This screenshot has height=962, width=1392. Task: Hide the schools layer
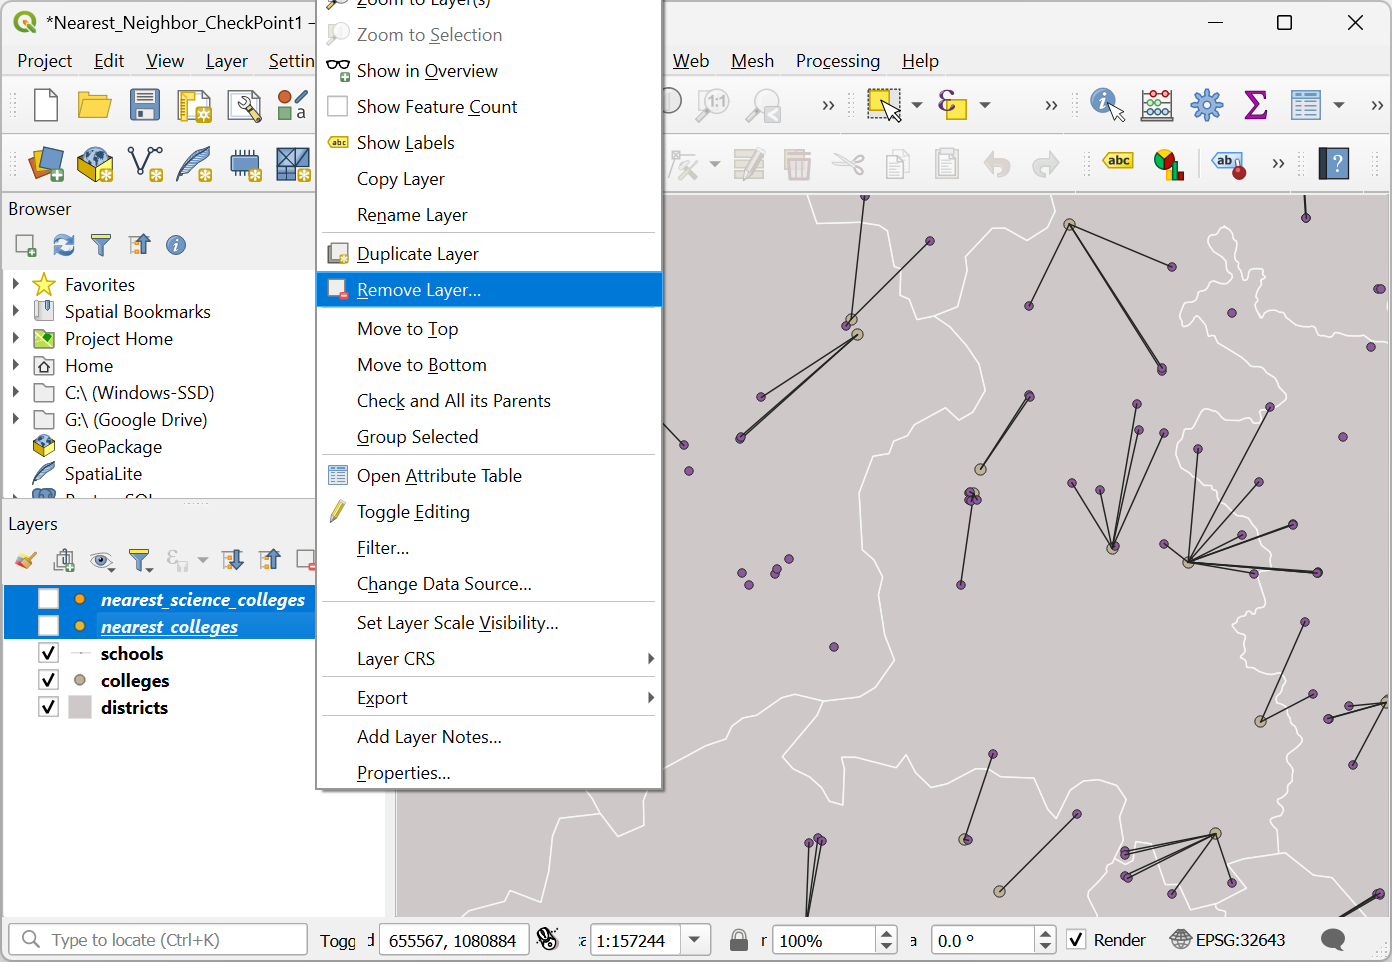tap(48, 653)
